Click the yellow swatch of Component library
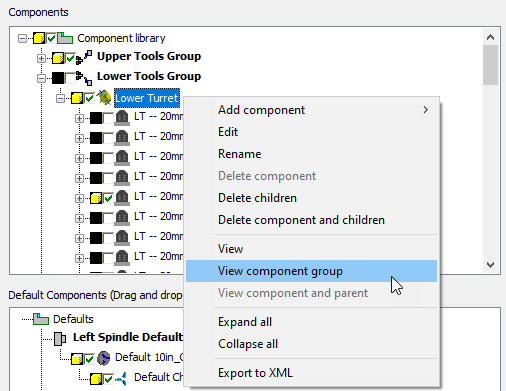Image resolution: width=506 pixels, height=391 pixels. (x=39, y=38)
